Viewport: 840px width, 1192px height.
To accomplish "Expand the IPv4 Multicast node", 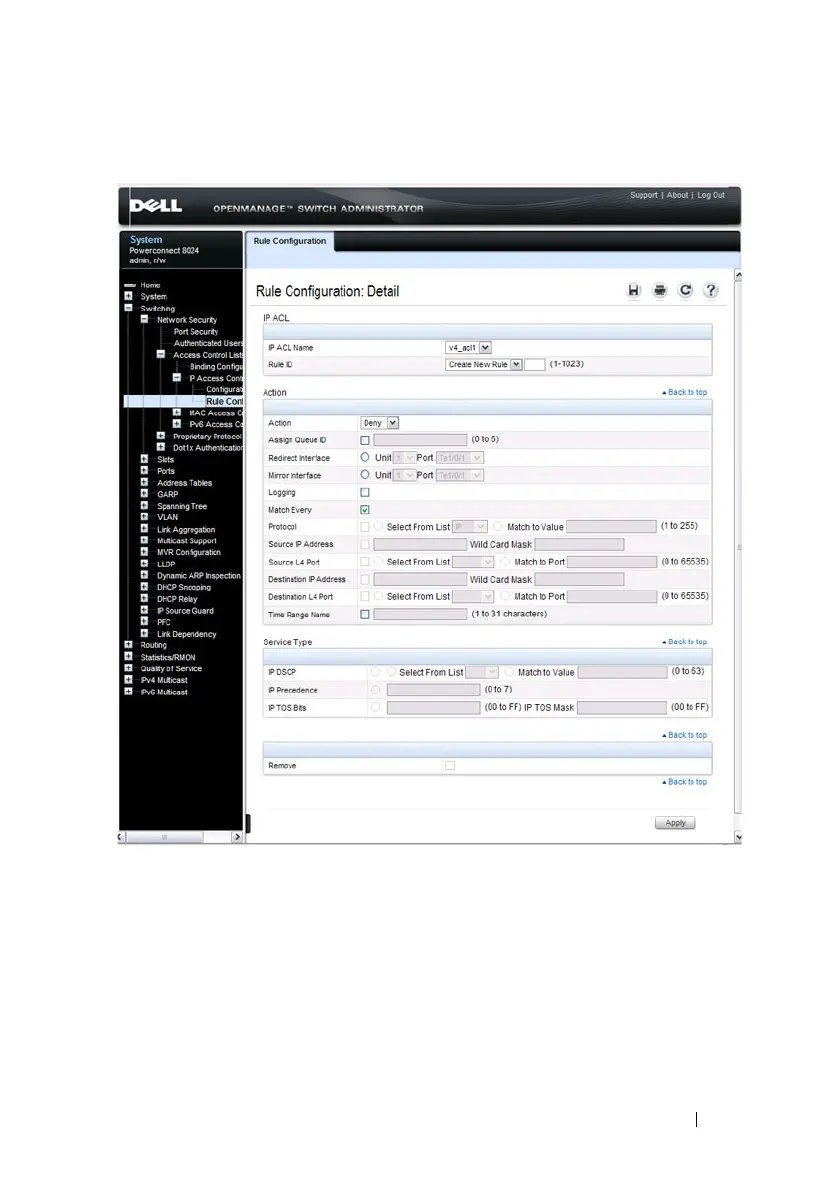I will click(x=128, y=680).
